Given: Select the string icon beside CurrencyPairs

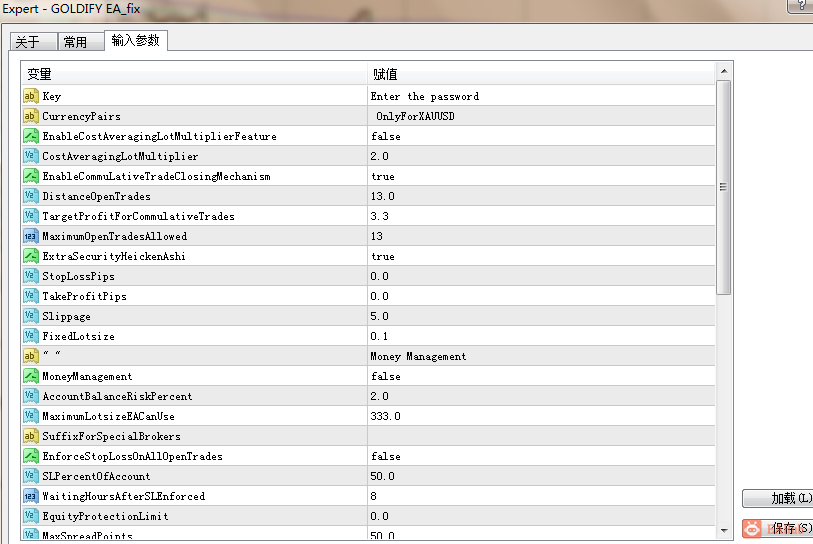Looking at the screenshot, I should (x=31, y=116).
